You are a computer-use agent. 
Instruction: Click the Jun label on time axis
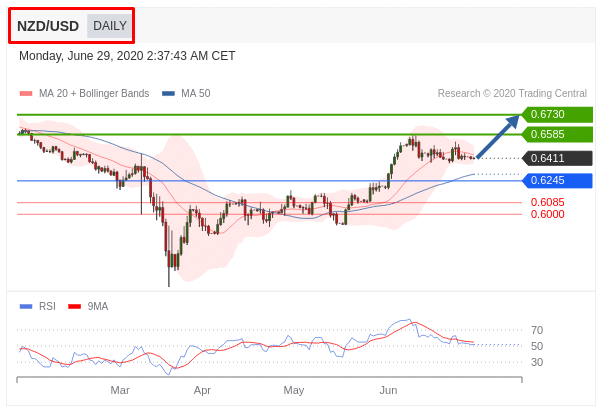[388, 390]
